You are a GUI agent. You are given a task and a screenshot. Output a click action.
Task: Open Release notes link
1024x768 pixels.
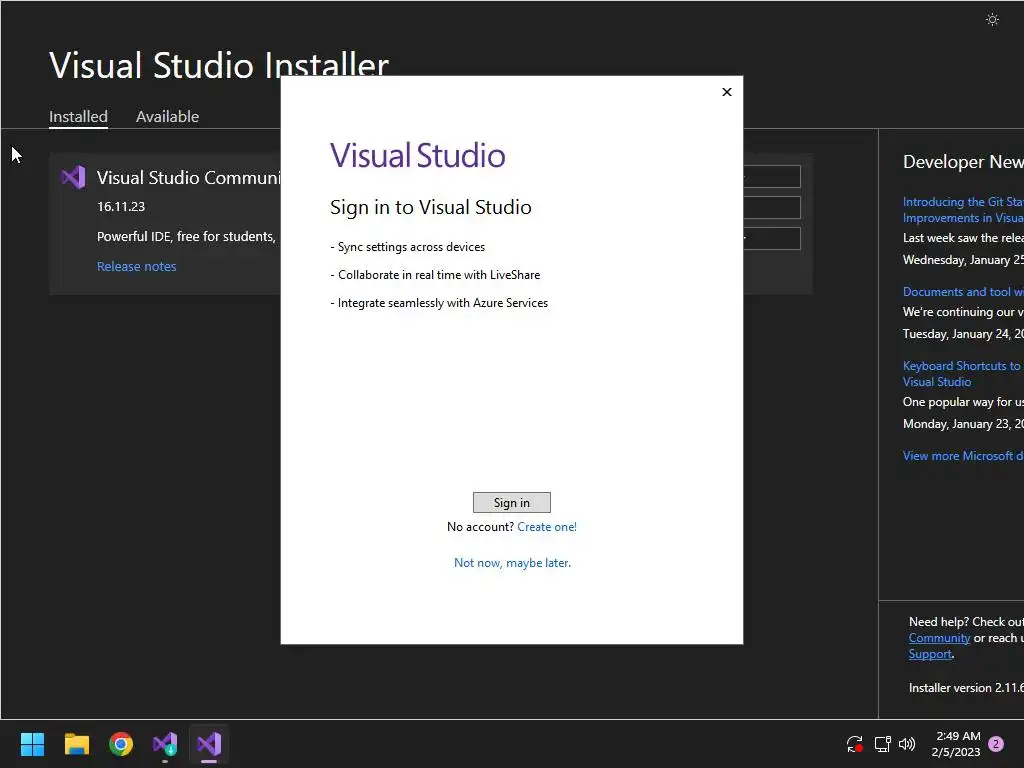(x=136, y=266)
